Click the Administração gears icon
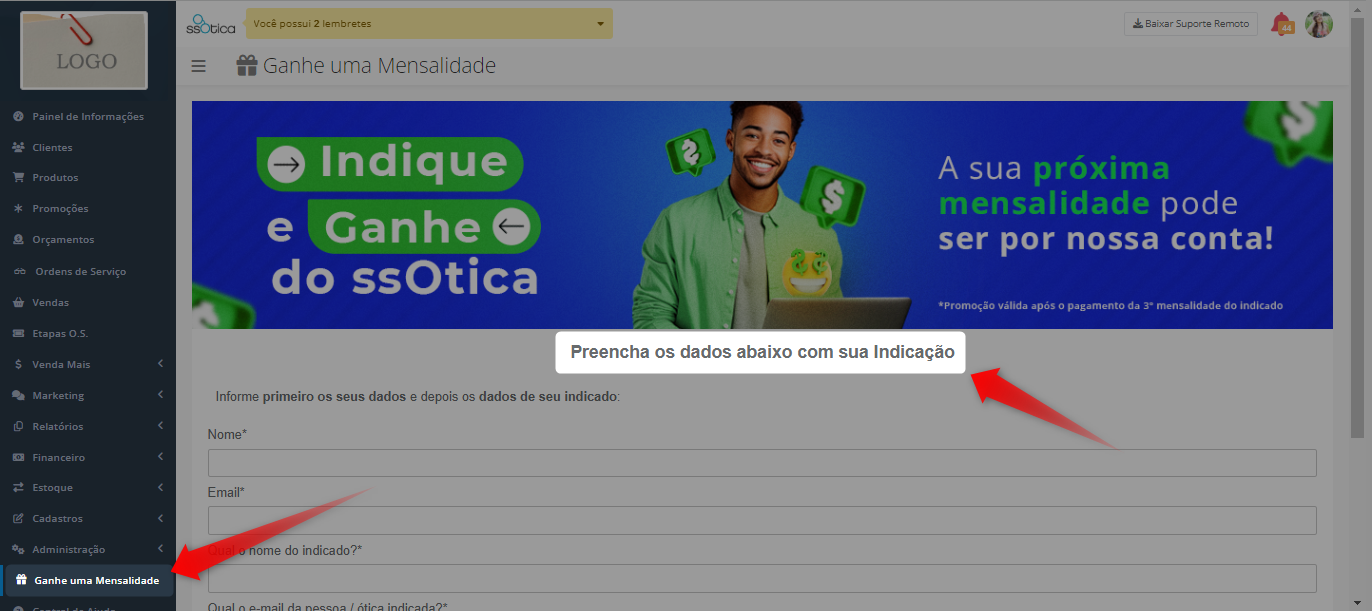The image size is (1372, 611). [x=18, y=549]
